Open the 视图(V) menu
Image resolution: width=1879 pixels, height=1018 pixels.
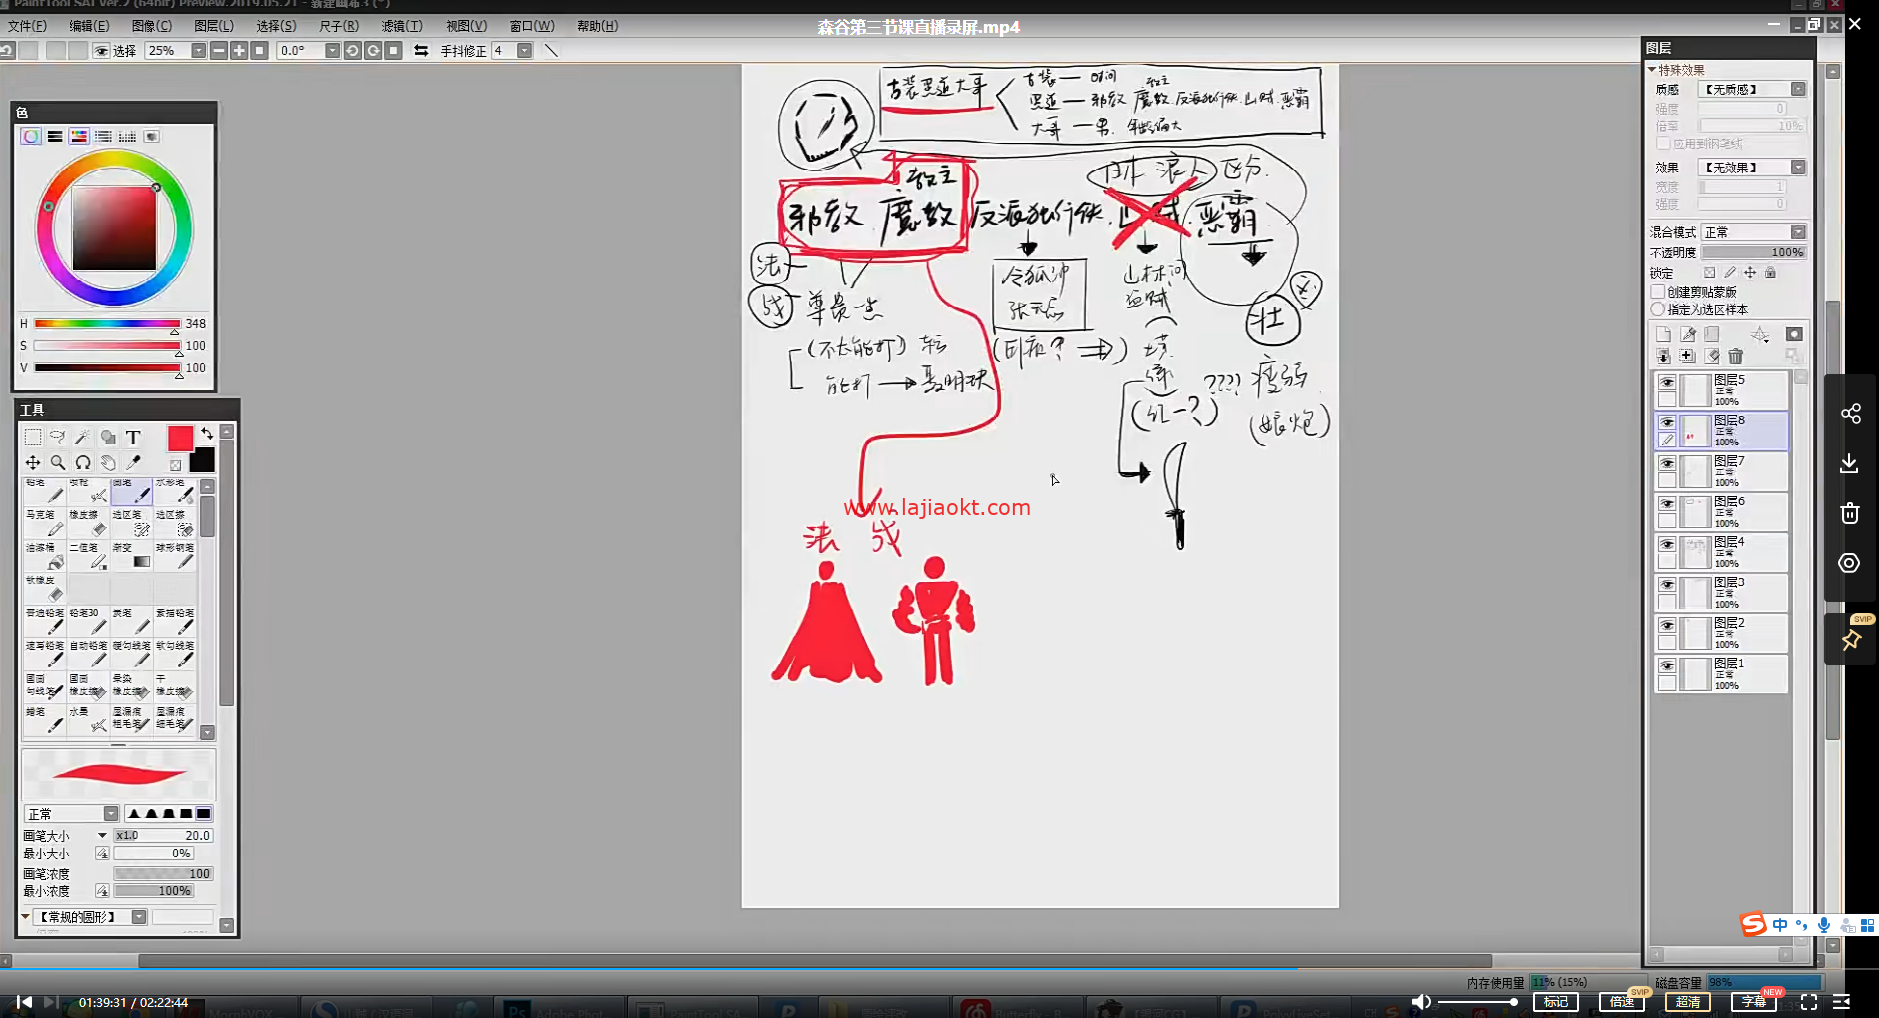coord(466,26)
